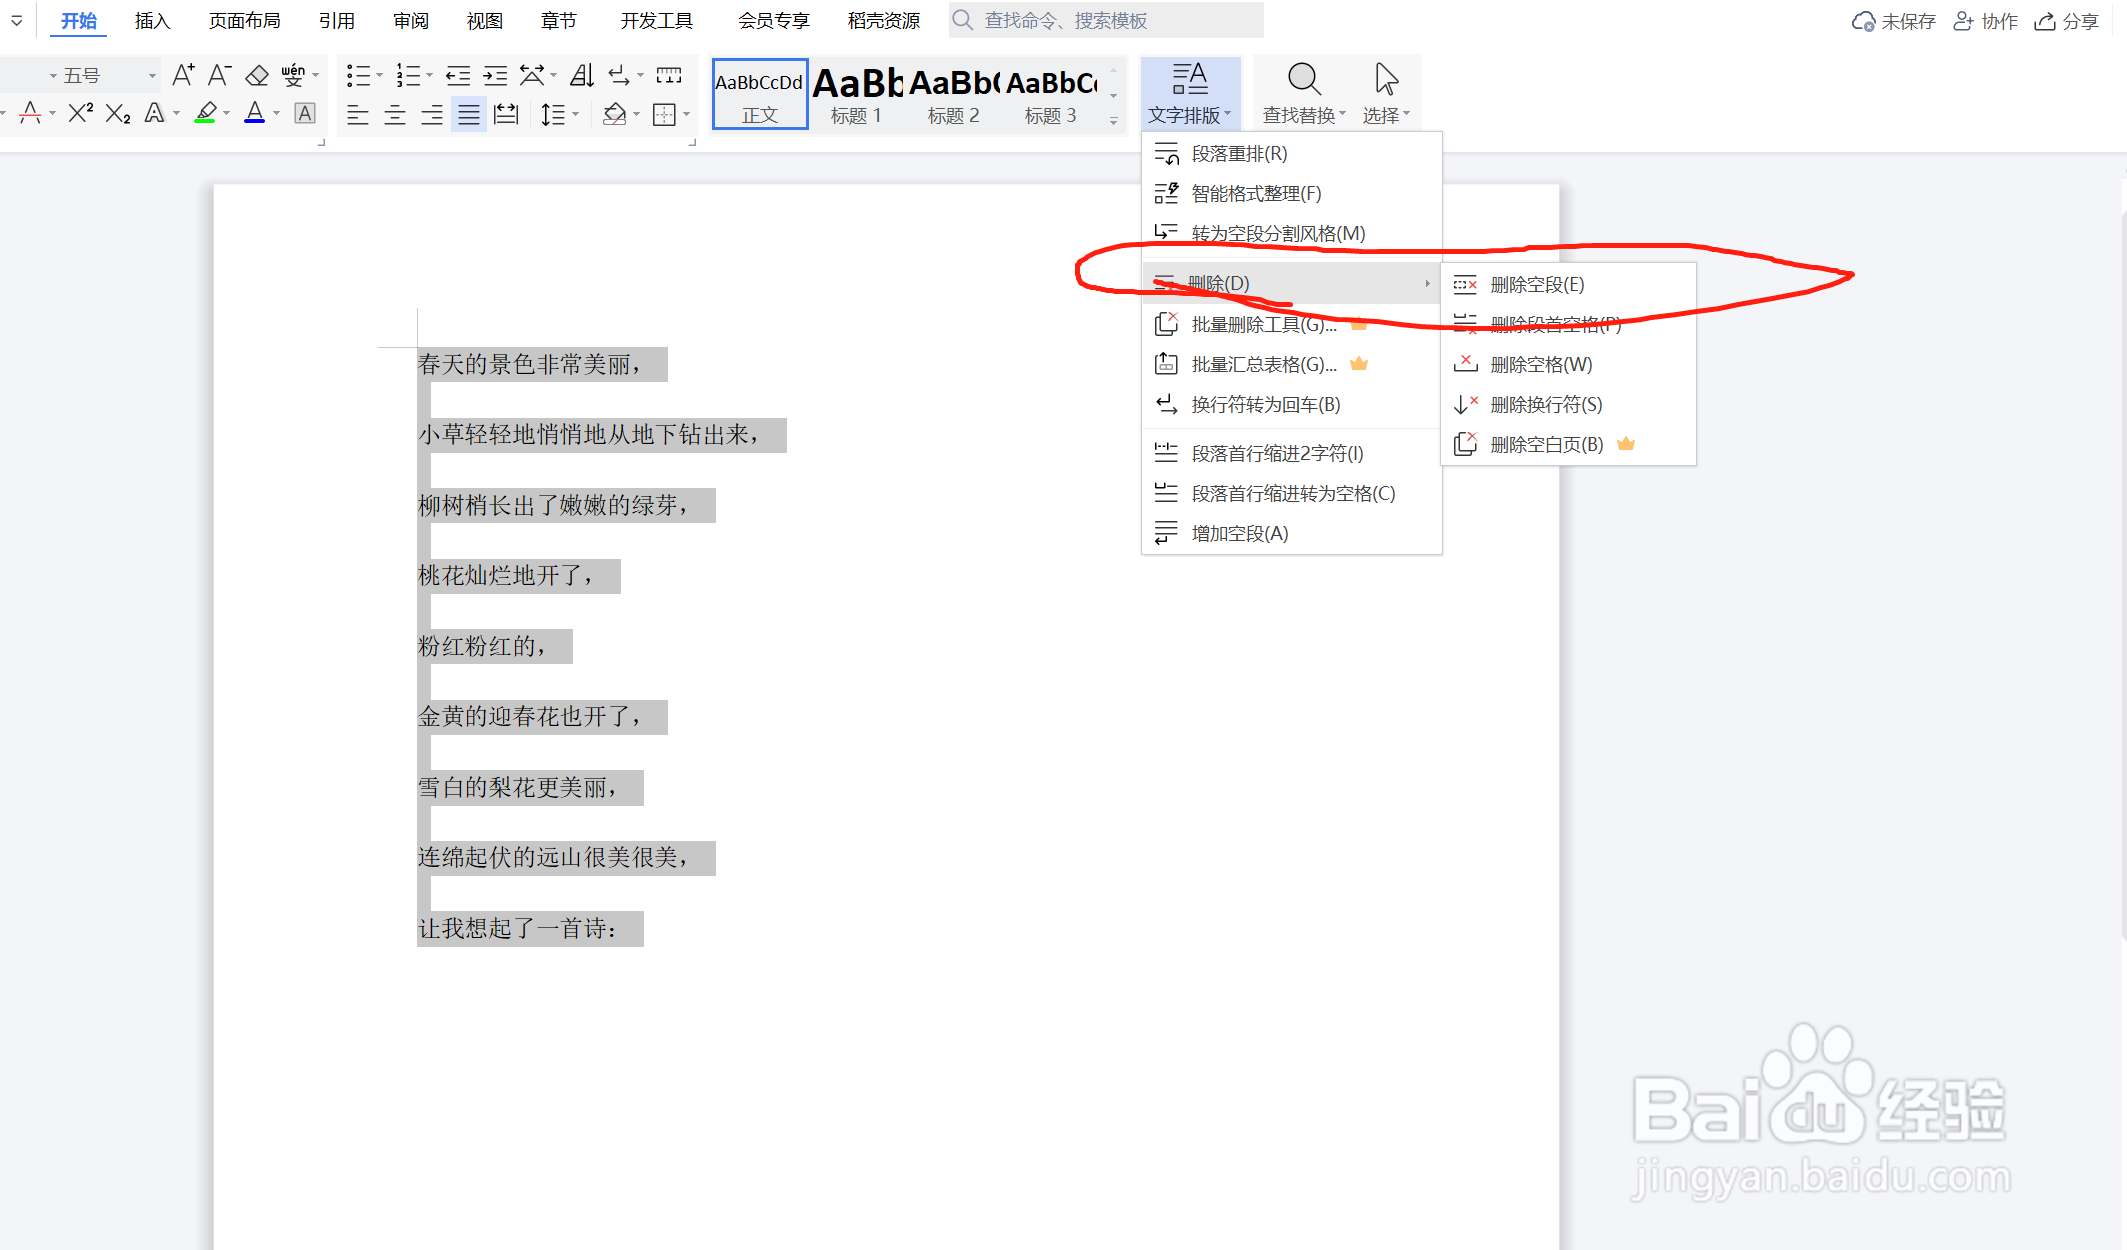2127x1250 pixels.
Task: Apply superscript formatting
Action: tap(80, 113)
